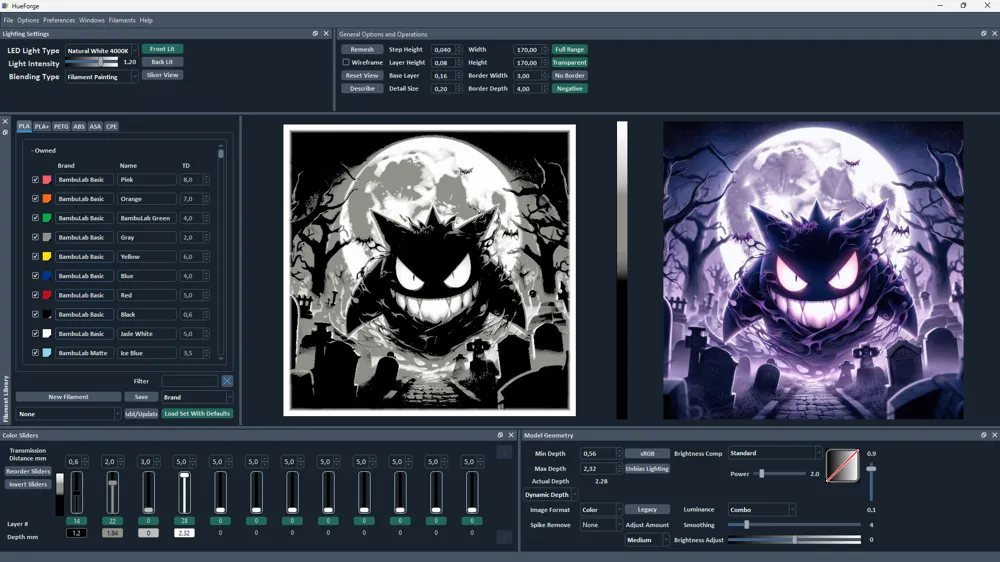Switch to the PETG filament tab
Image resolution: width=1000 pixels, height=562 pixels.
(x=61, y=127)
